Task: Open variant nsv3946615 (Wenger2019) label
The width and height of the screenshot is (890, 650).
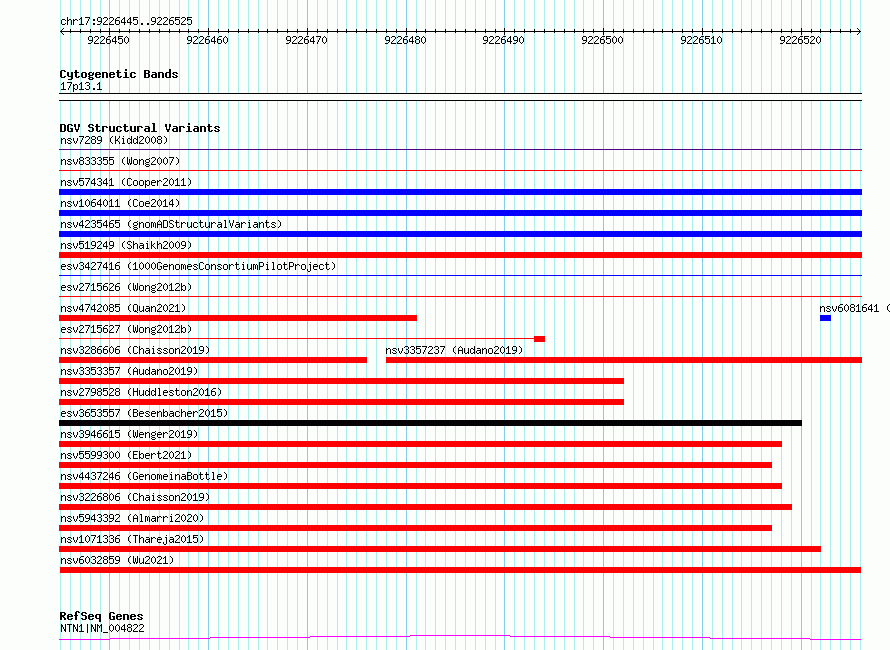Action: pyautogui.click(x=129, y=434)
